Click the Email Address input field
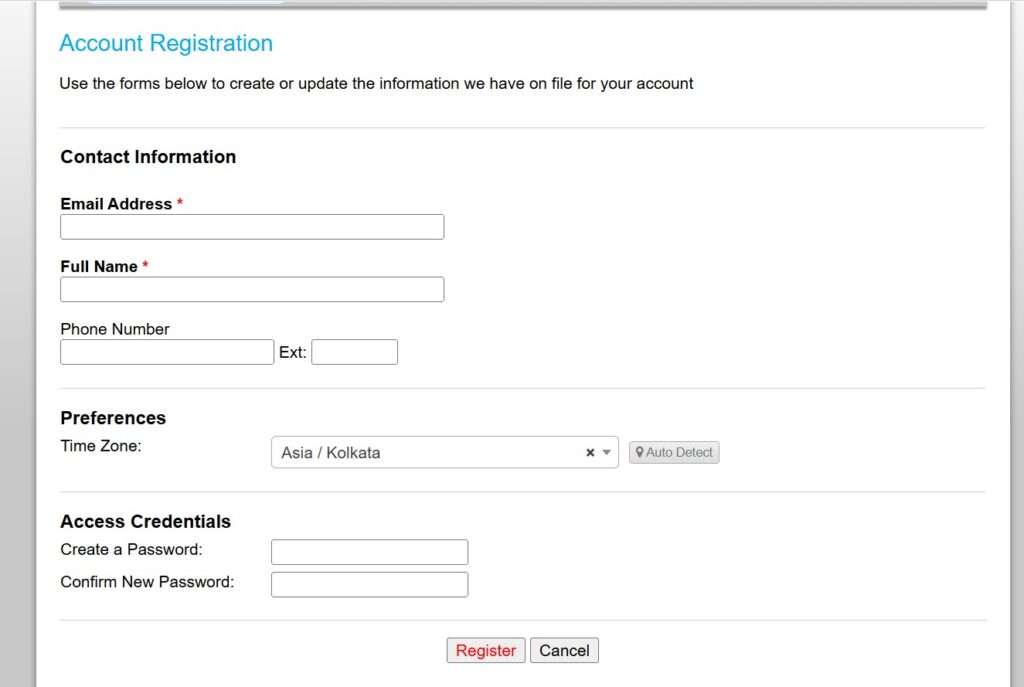 (x=252, y=227)
